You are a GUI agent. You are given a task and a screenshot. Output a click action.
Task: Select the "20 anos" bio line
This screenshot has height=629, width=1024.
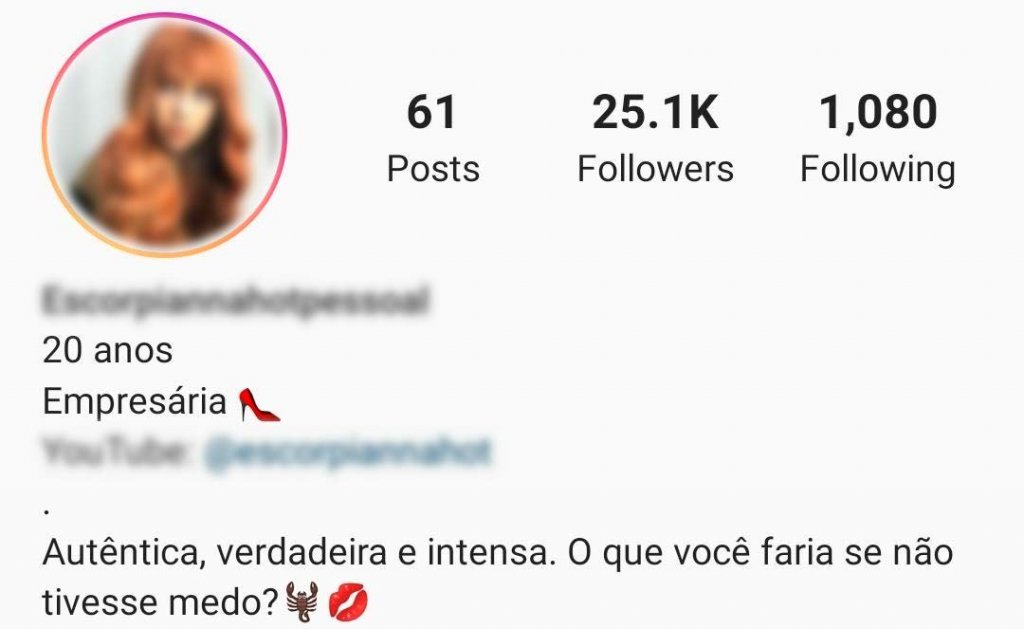108,350
